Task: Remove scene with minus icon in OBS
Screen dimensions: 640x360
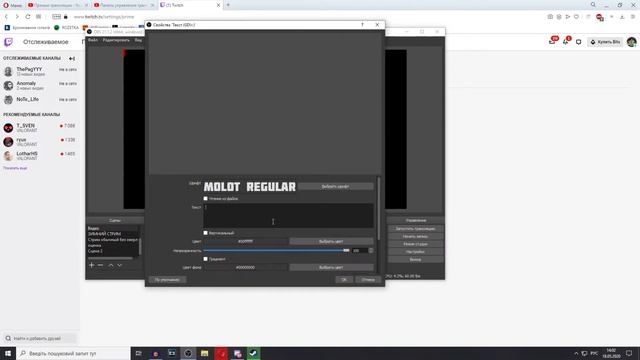Action: click(100, 265)
